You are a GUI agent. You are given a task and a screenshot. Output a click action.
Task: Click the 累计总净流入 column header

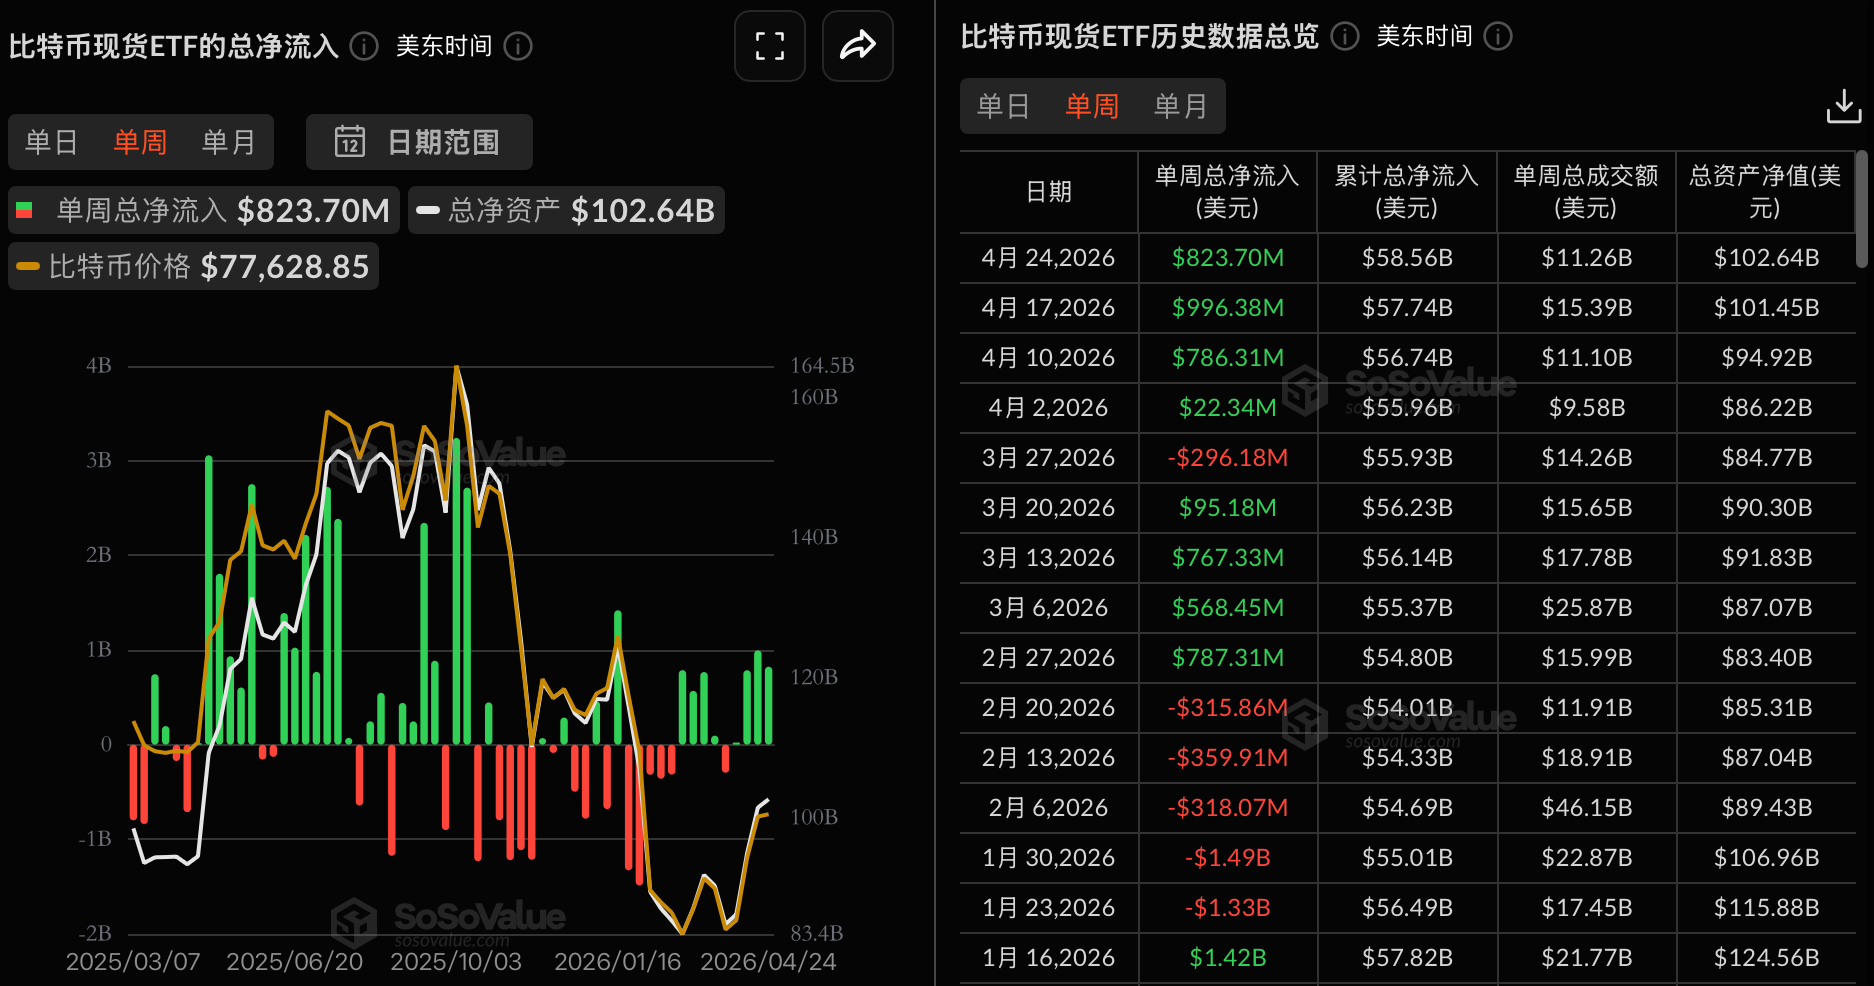tap(1406, 192)
